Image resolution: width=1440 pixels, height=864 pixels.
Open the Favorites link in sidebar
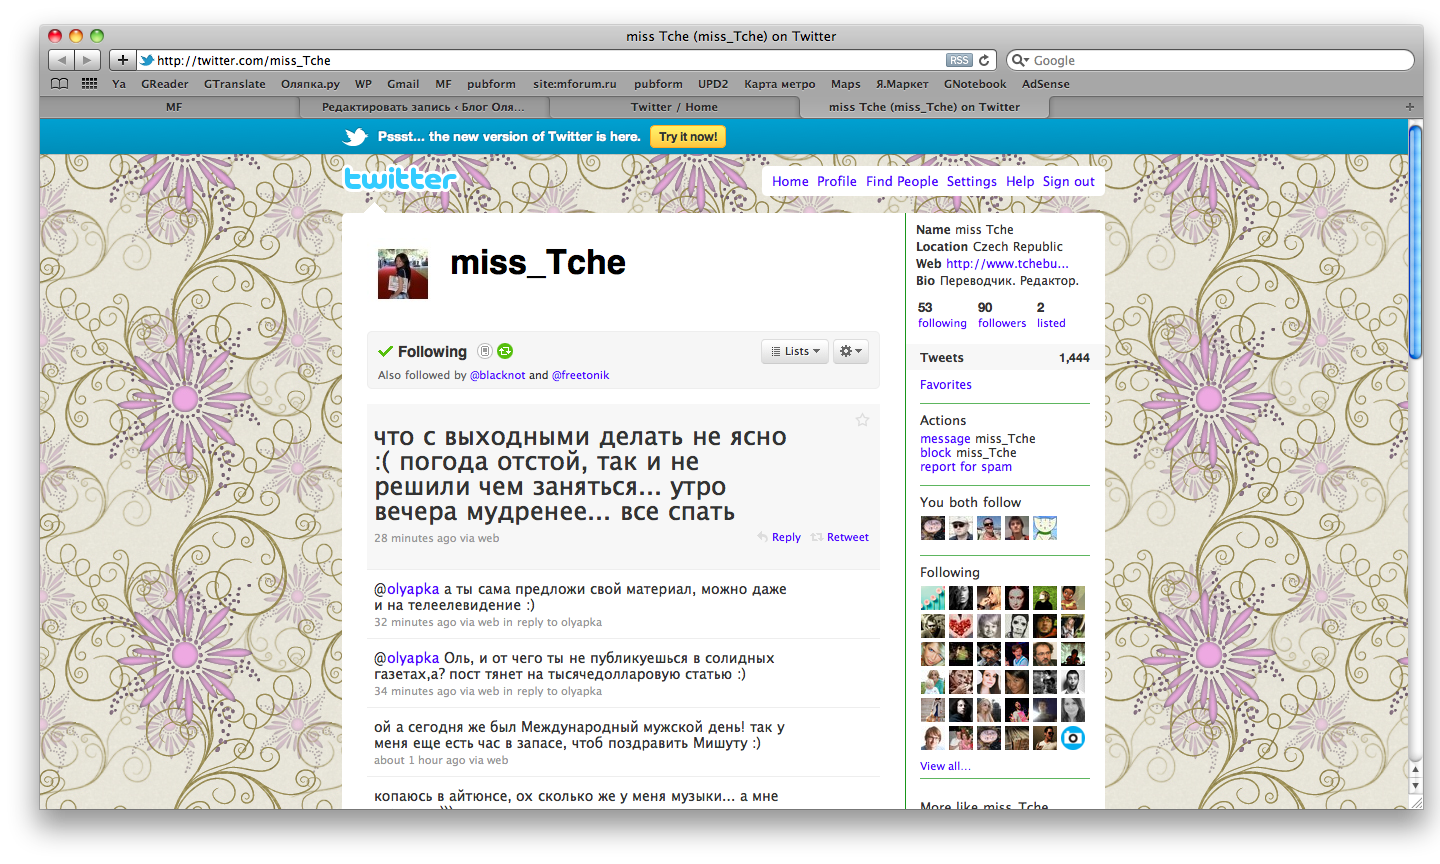pyautogui.click(x=946, y=385)
